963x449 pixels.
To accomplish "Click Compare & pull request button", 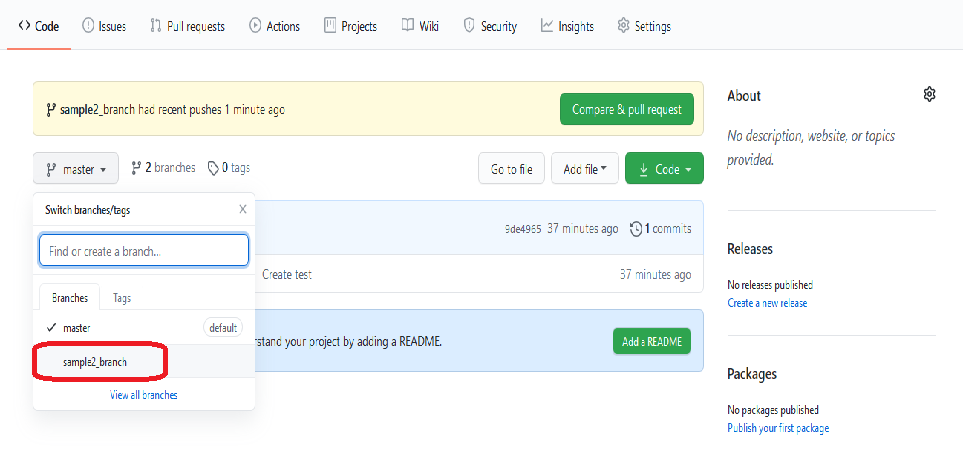I will [x=626, y=109].
